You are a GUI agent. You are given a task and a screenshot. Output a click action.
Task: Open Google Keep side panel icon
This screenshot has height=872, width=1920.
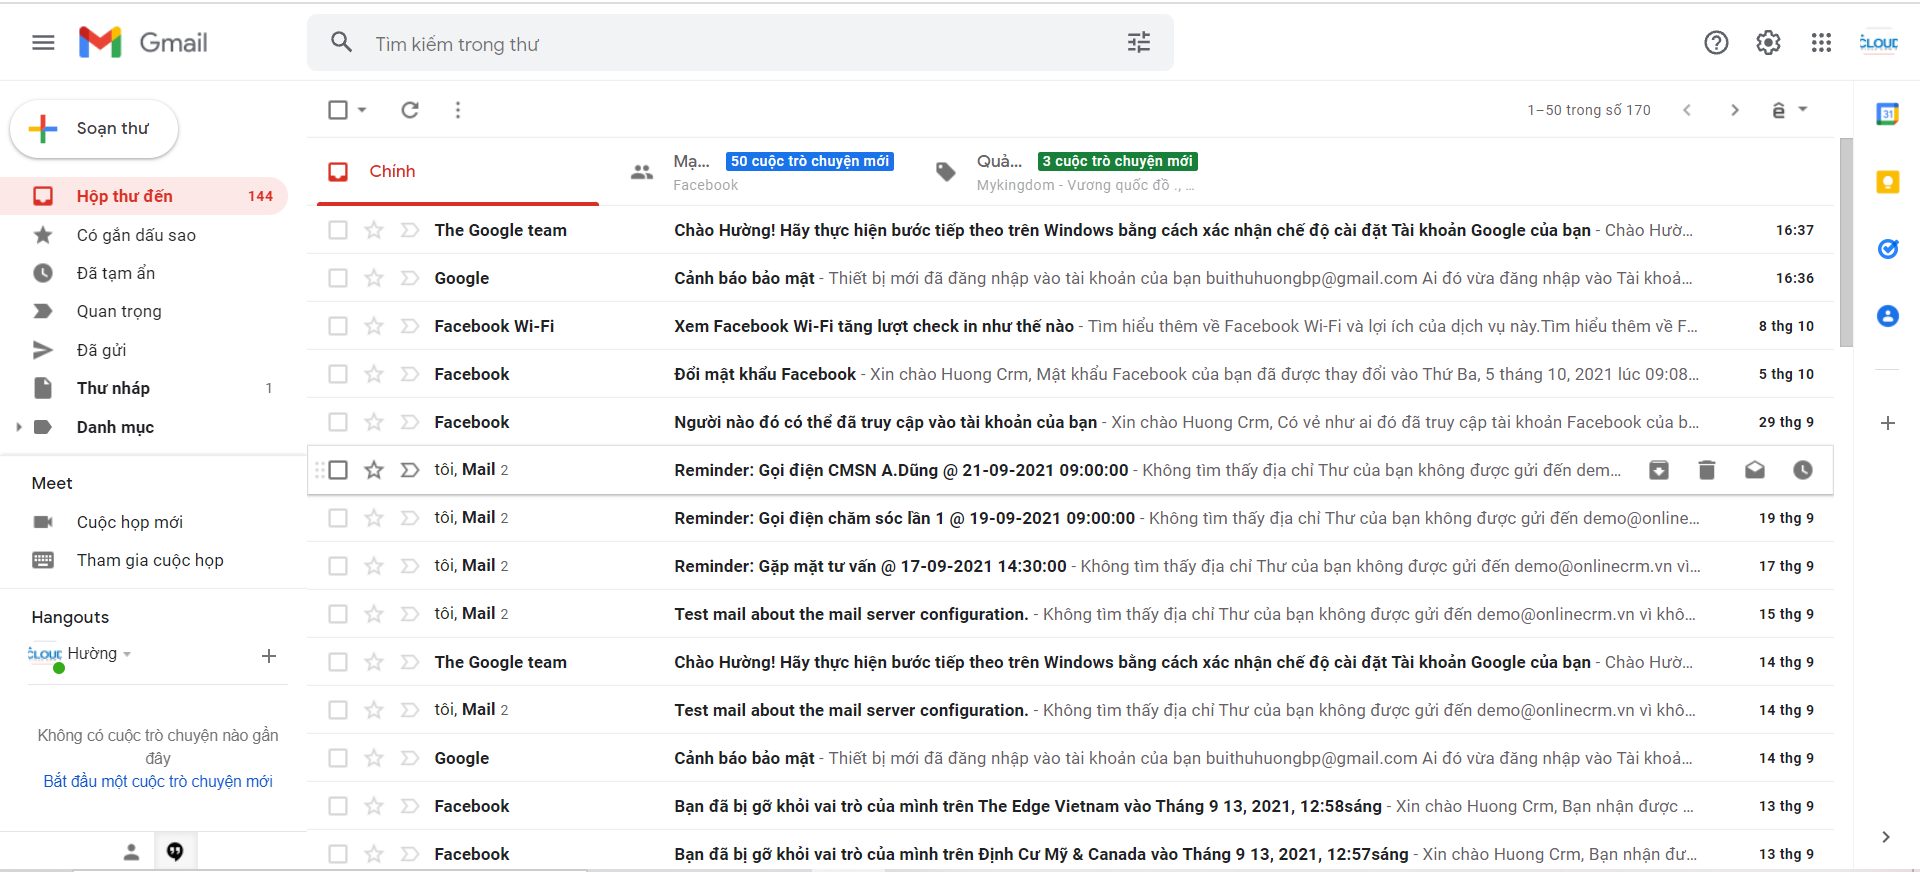click(x=1887, y=182)
